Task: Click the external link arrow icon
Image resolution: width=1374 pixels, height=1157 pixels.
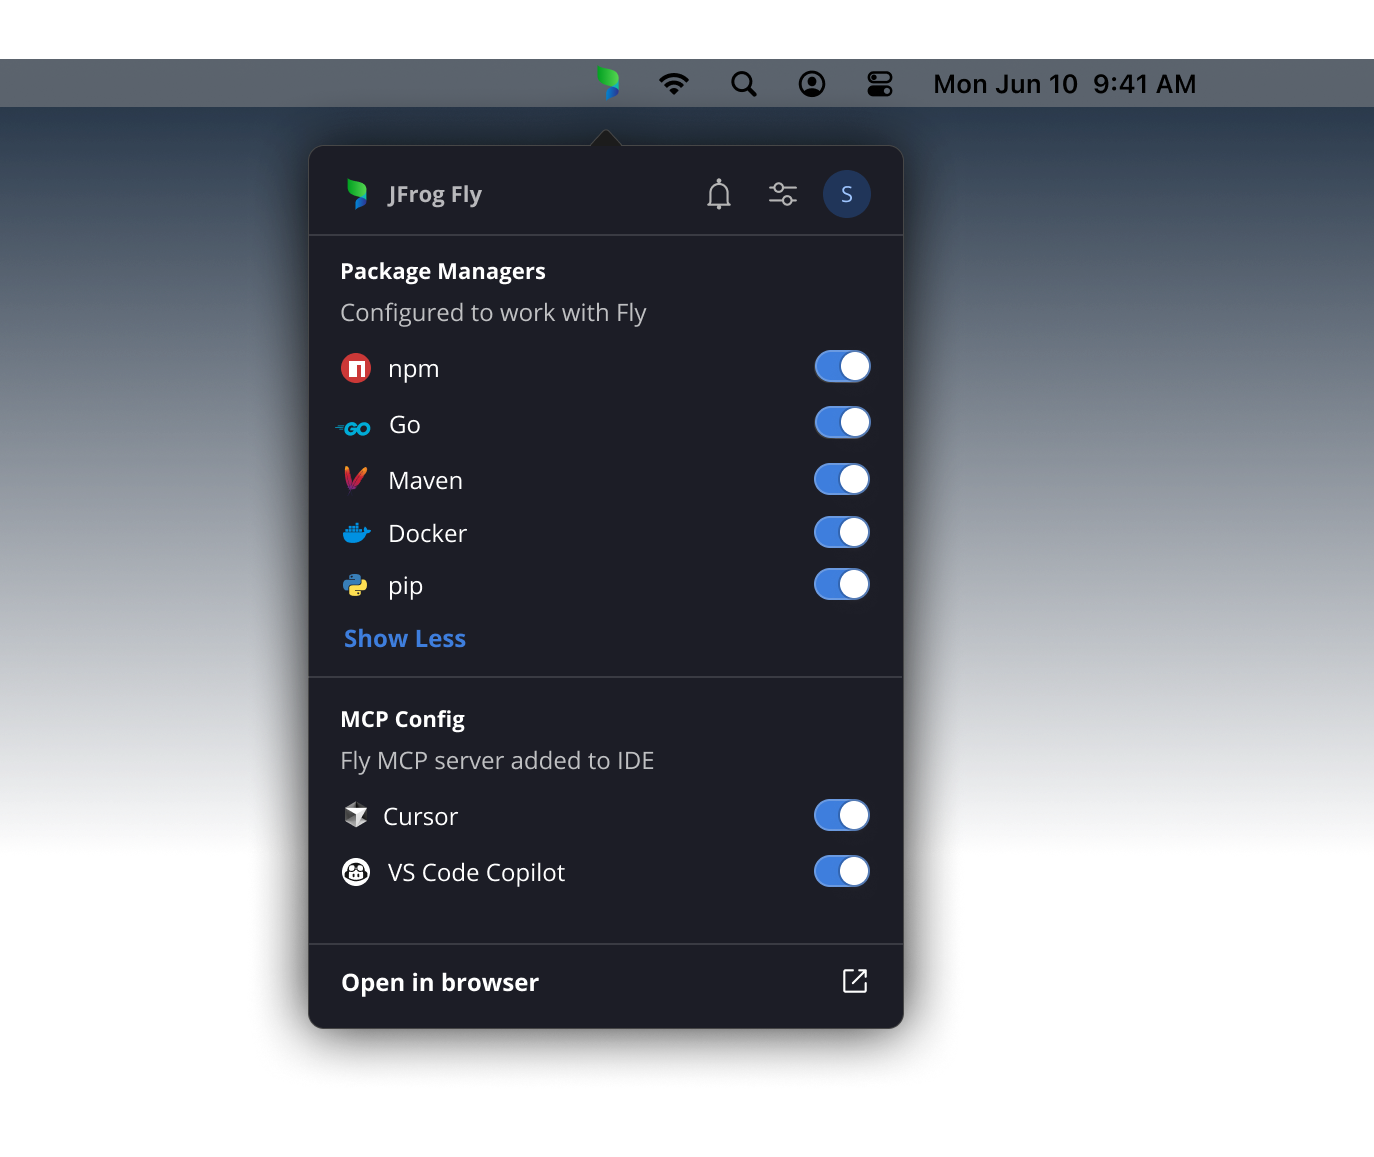Action: point(854,981)
